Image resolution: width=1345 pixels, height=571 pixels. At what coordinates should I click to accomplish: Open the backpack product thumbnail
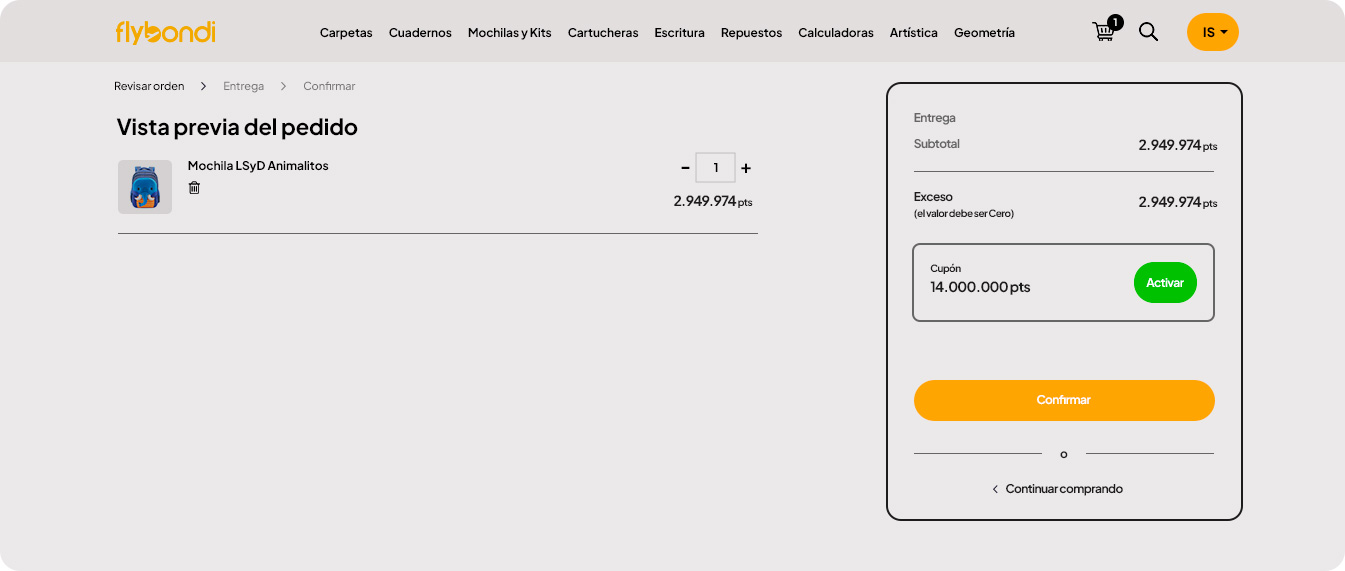pos(145,187)
